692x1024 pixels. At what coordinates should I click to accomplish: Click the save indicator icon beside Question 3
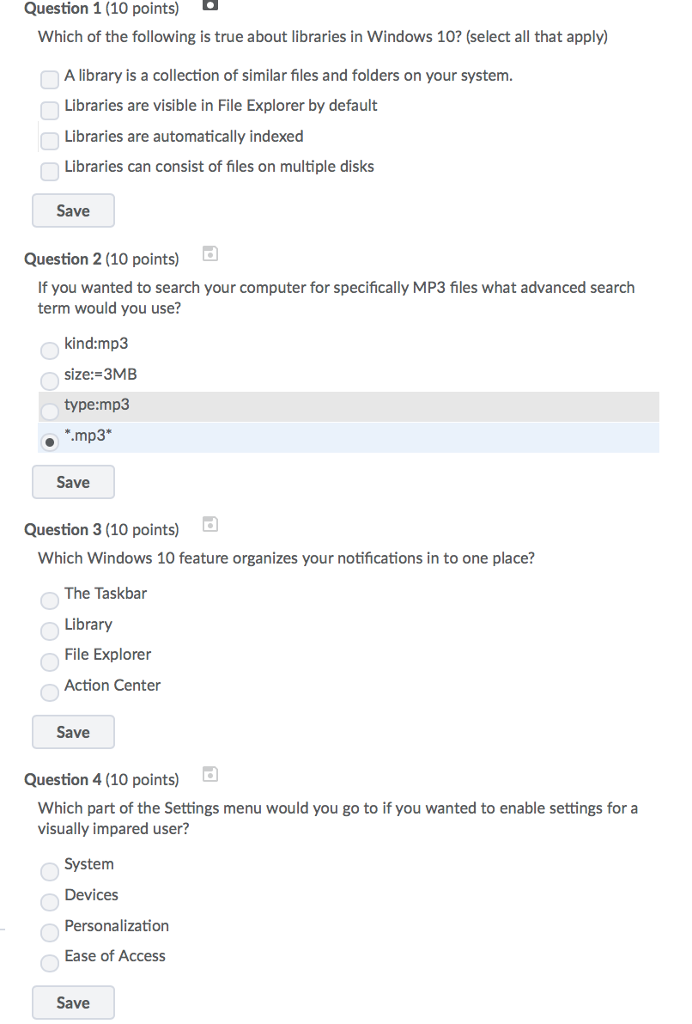point(209,523)
